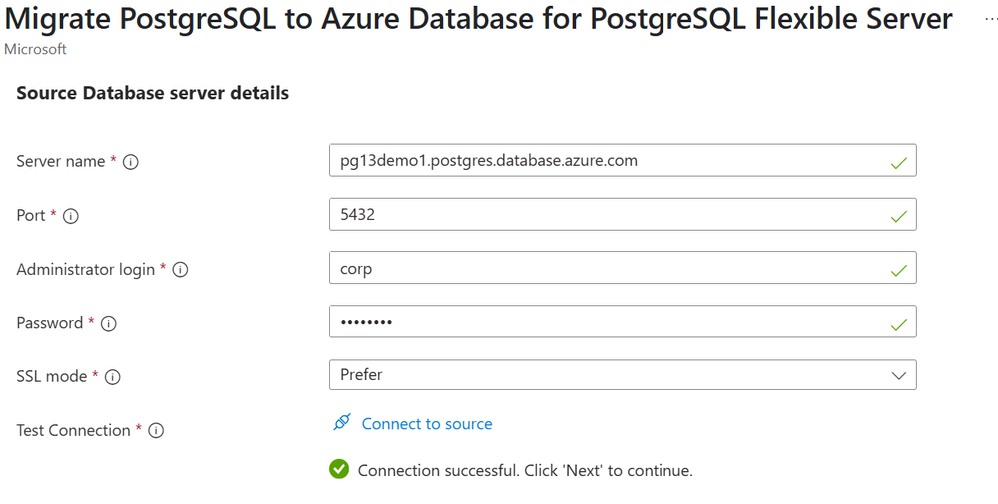Click the Server name info icon
The height and width of the screenshot is (504, 998).
point(130,162)
